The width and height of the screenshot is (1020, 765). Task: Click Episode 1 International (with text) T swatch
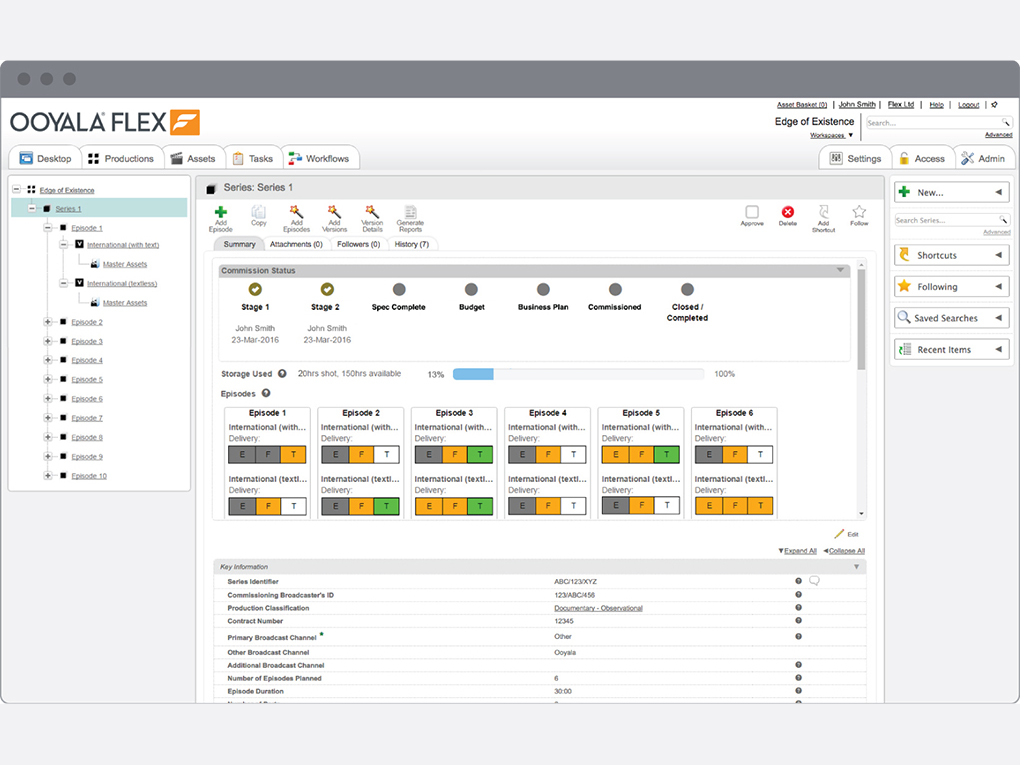click(293, 454)
